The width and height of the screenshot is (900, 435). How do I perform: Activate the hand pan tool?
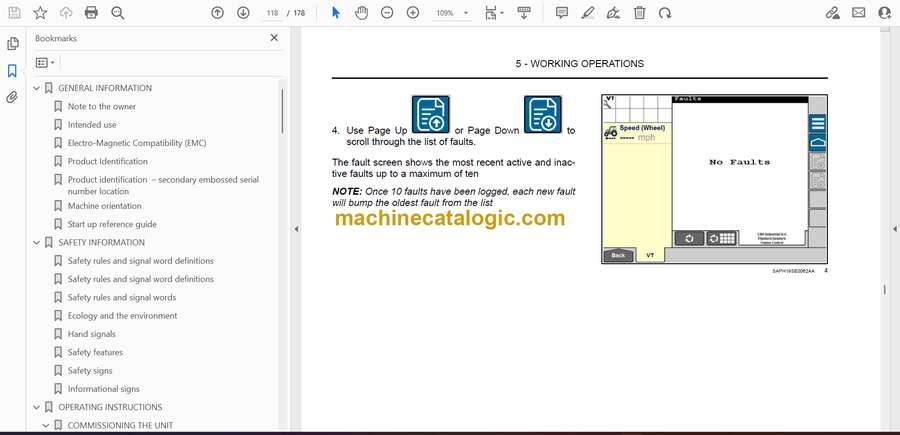pyautogui.click(x=361, y=13)
